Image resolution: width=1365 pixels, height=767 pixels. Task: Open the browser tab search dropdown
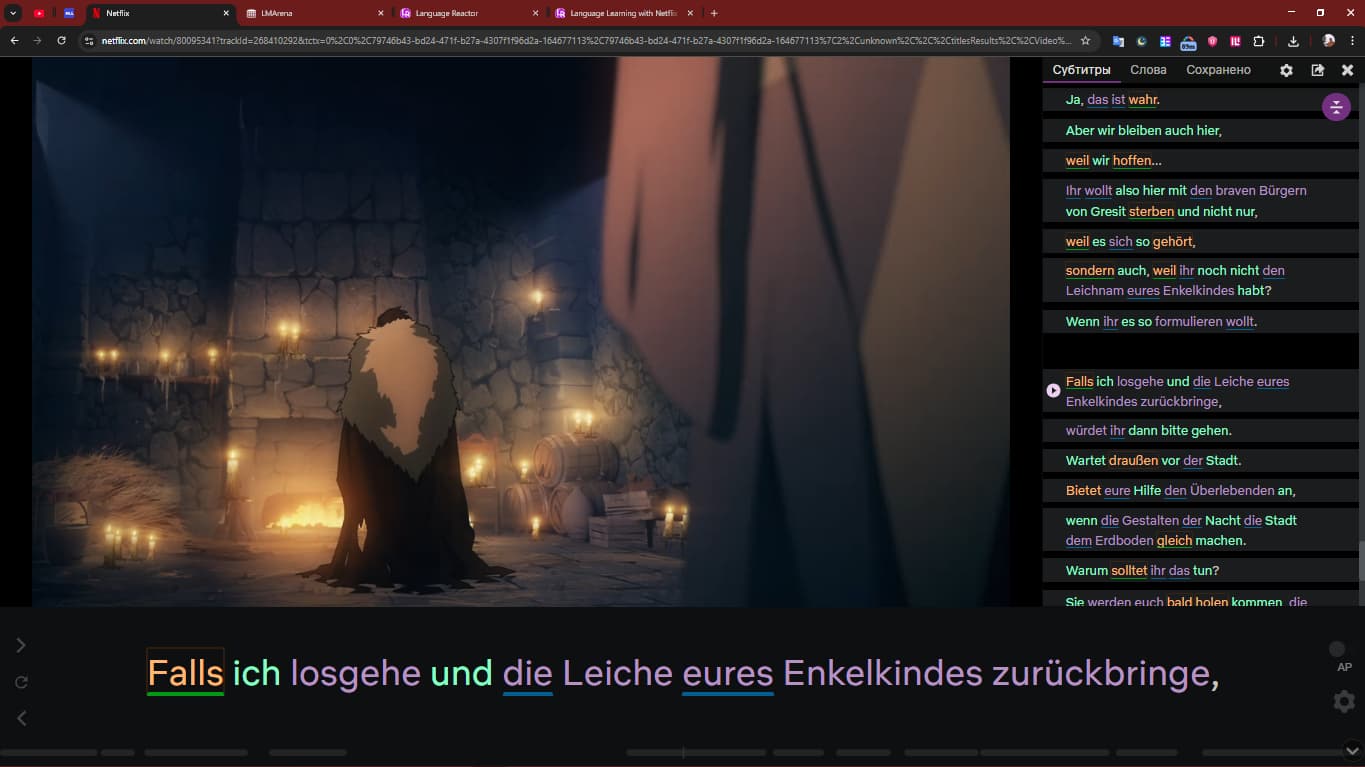[13, 13]
